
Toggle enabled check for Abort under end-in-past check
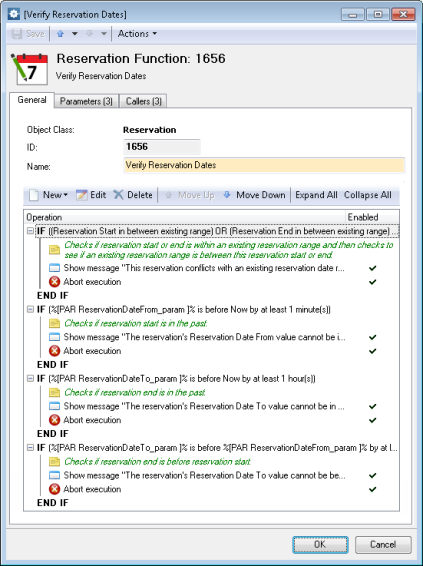[x=372, y=420]
